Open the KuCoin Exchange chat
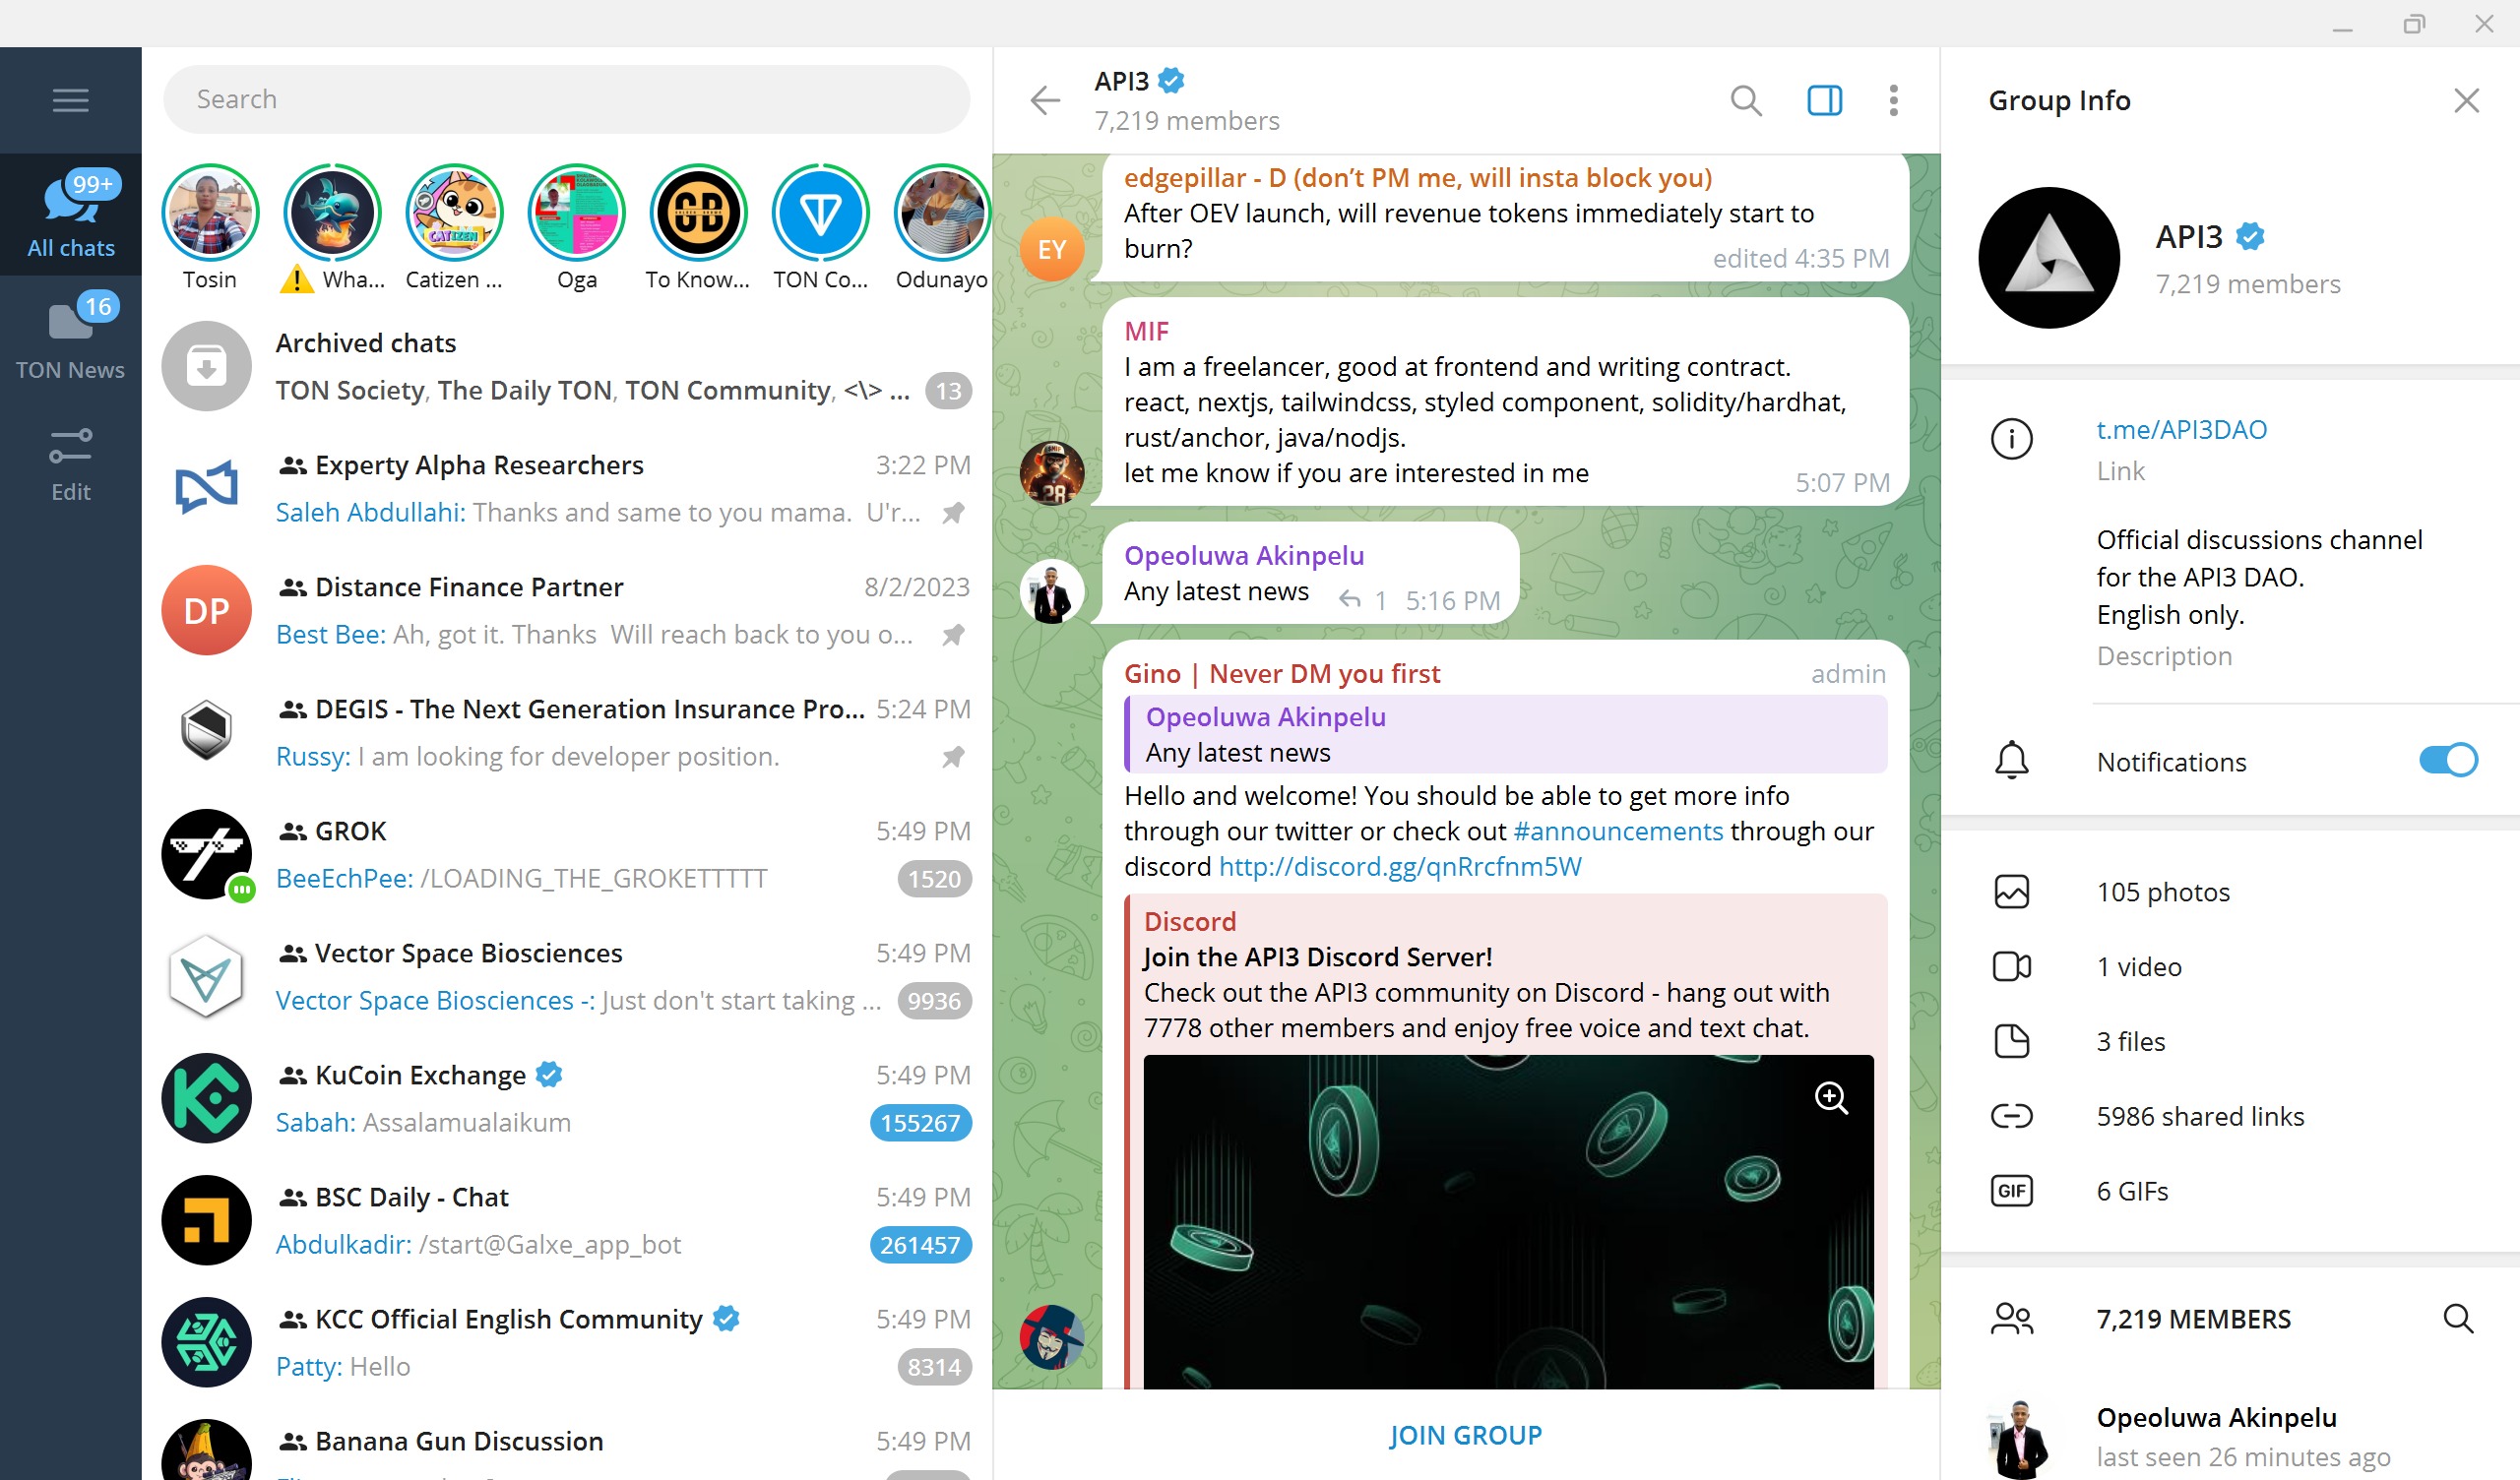 [565, 1098]
